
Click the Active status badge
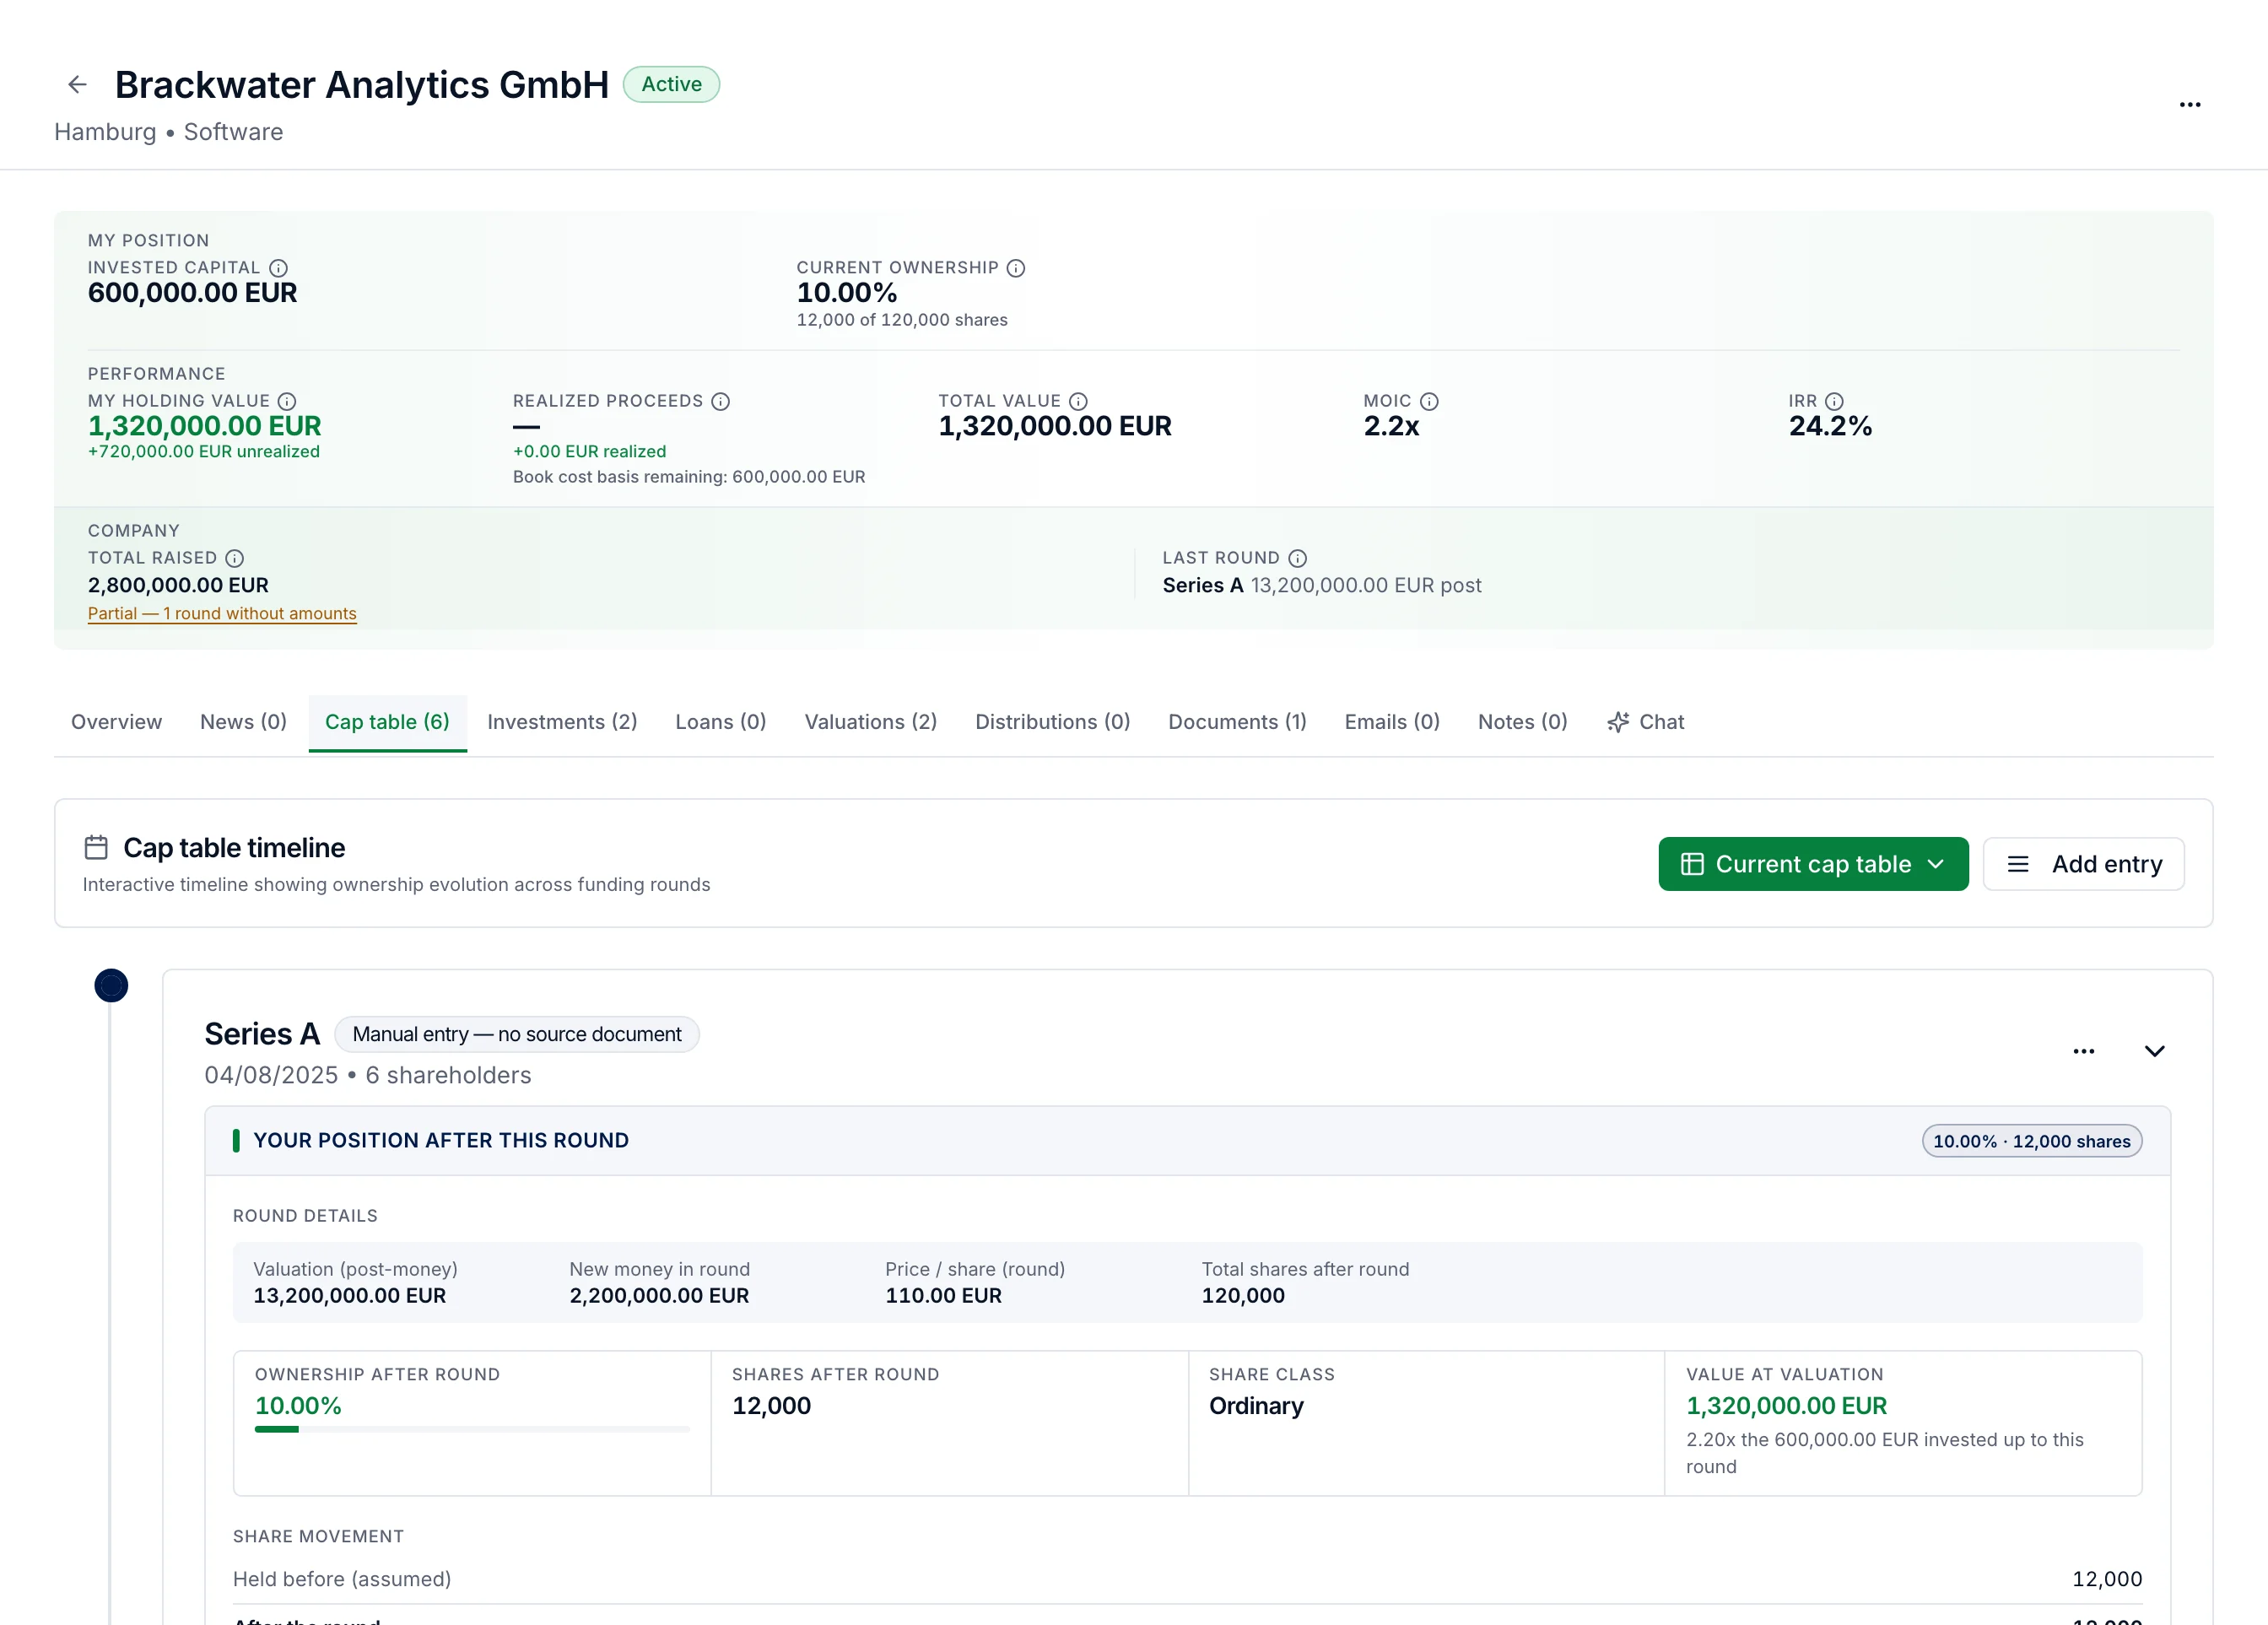[x=671, y=84]
